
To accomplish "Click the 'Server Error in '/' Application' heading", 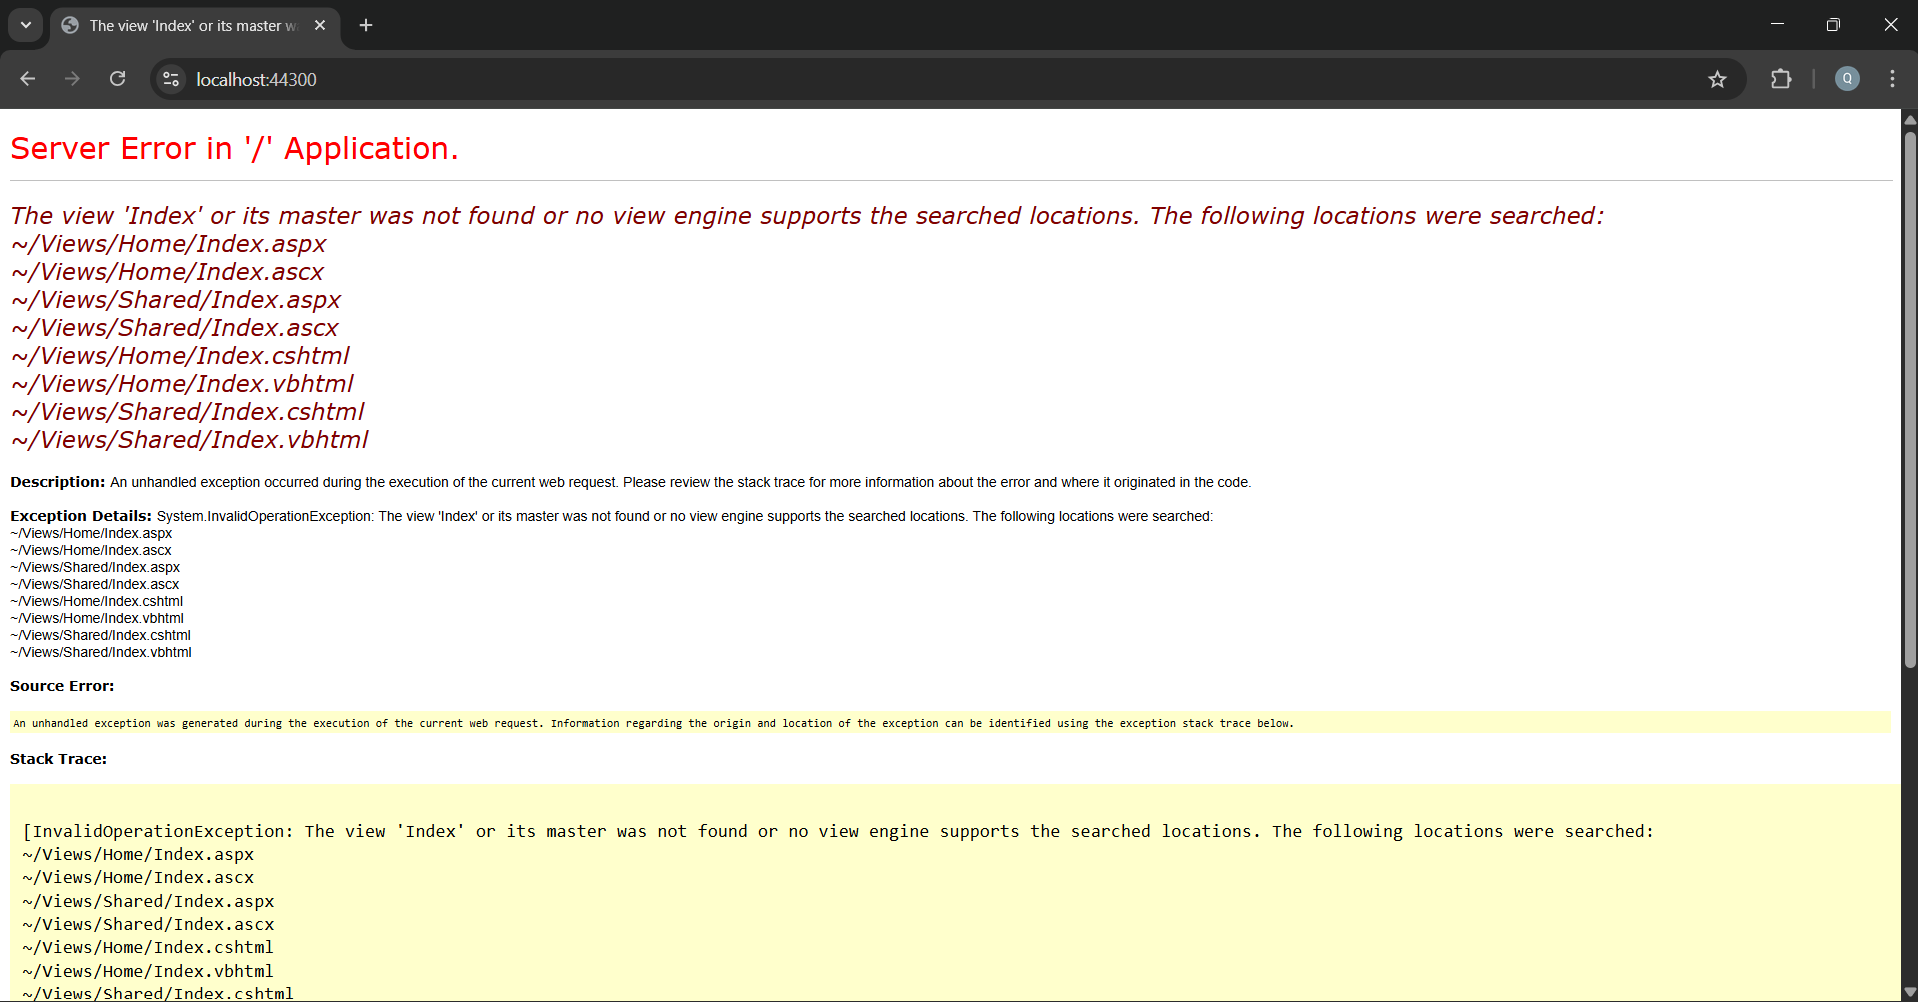I will 234,148.
